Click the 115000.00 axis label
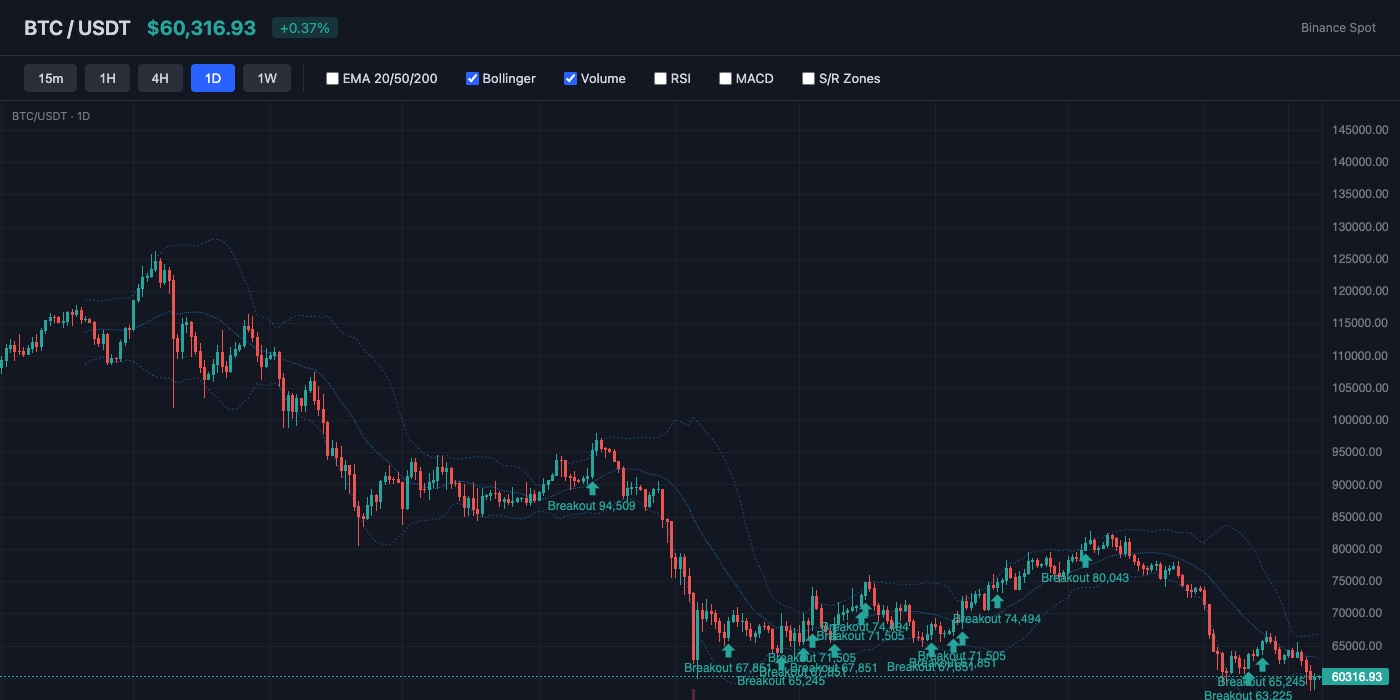 pos(1360,323)
